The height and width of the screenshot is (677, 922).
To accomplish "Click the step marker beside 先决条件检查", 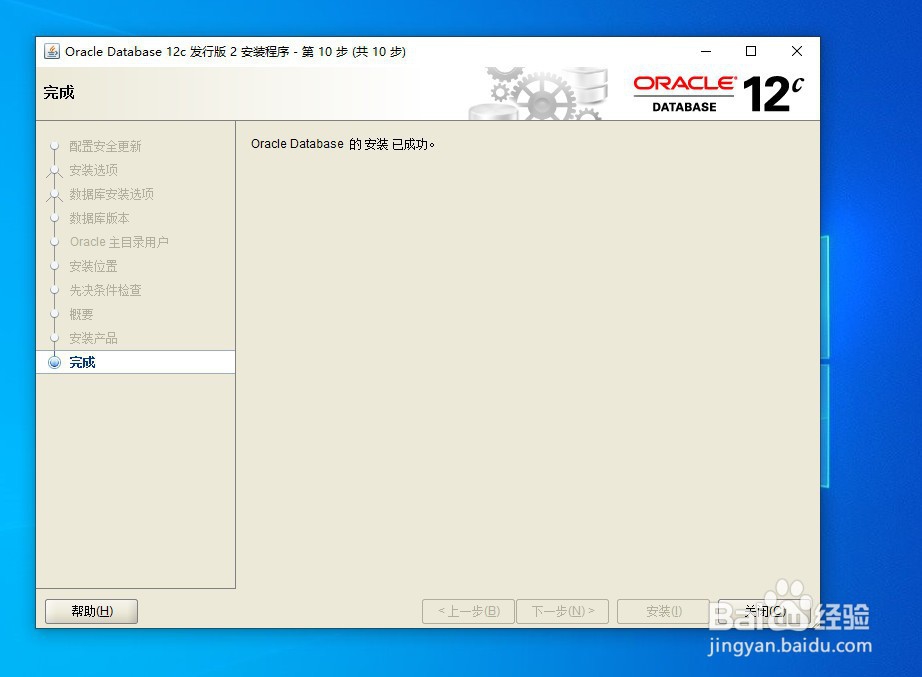I will click(x=55, y=290).
